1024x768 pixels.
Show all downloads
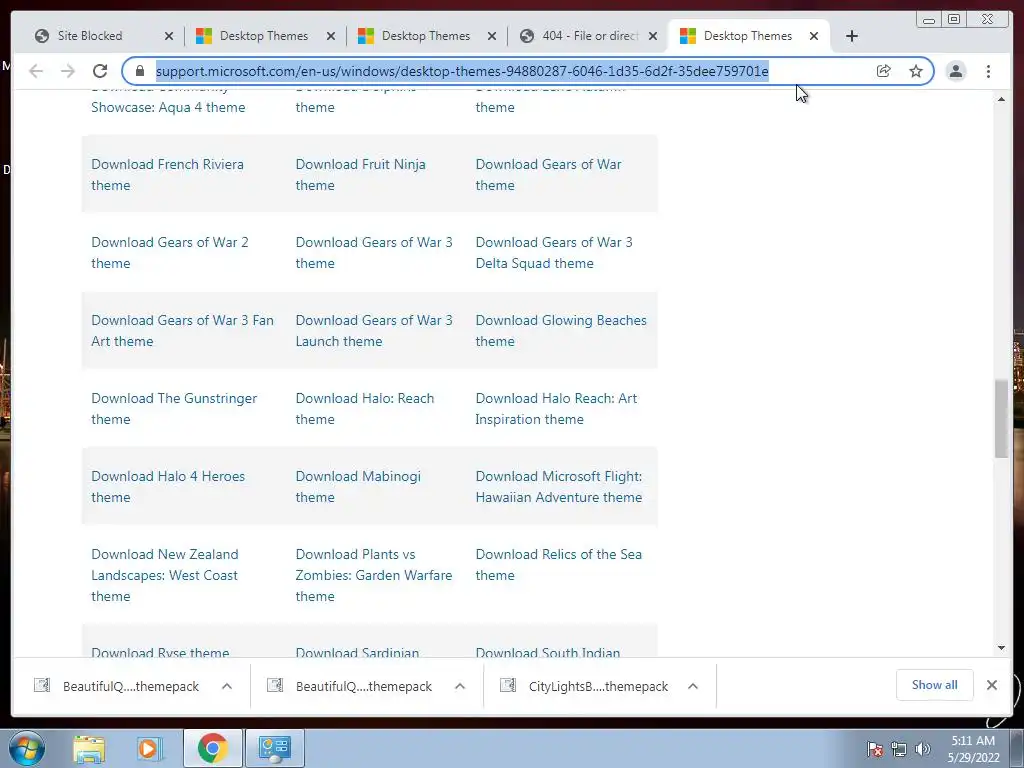tap(935, 685)
